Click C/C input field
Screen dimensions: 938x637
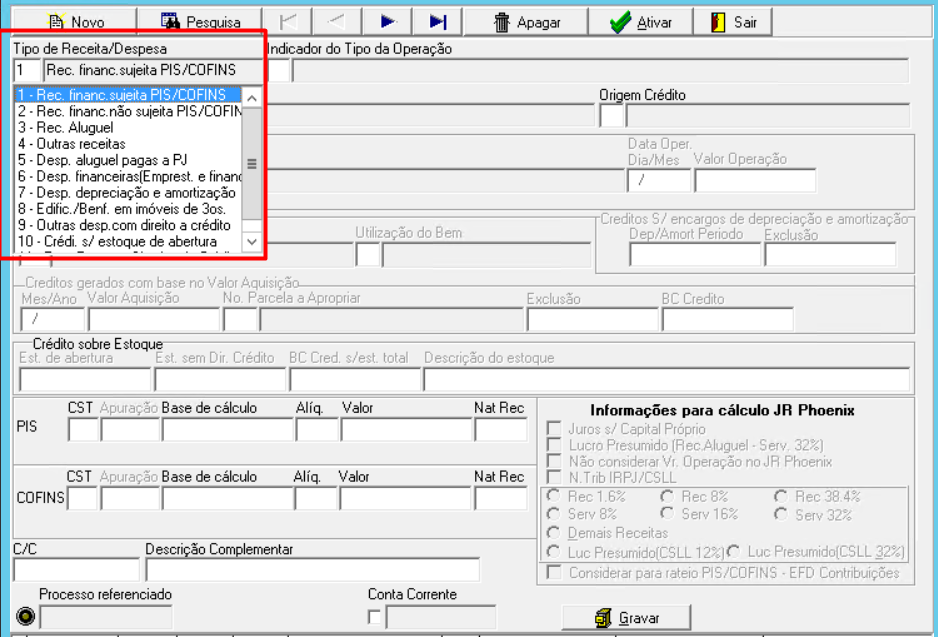coord(77,569)
